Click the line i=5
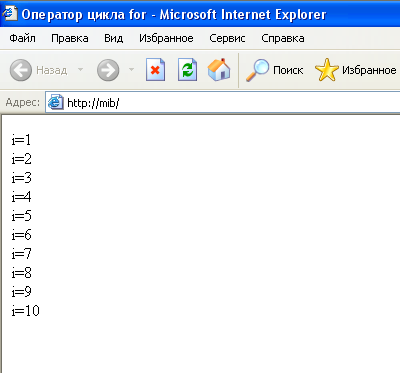Image resolution: width=400 pixels, height=373 pixels. point(22,216)
